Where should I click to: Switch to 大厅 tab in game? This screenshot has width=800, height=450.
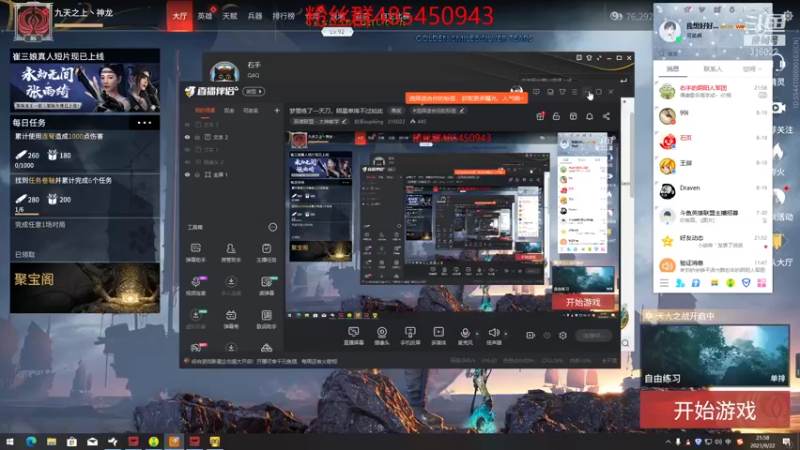pos(180,16)
